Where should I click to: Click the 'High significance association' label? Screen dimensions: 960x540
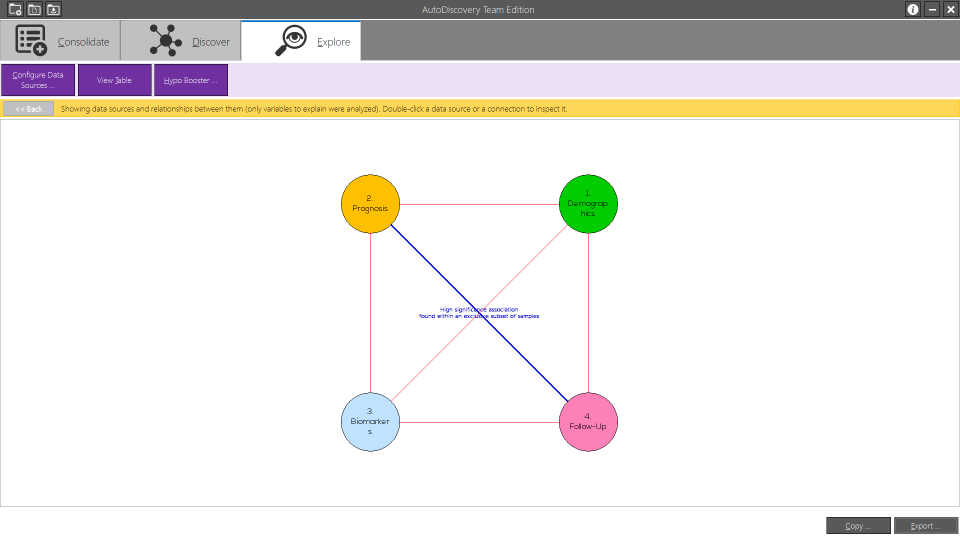479,313
